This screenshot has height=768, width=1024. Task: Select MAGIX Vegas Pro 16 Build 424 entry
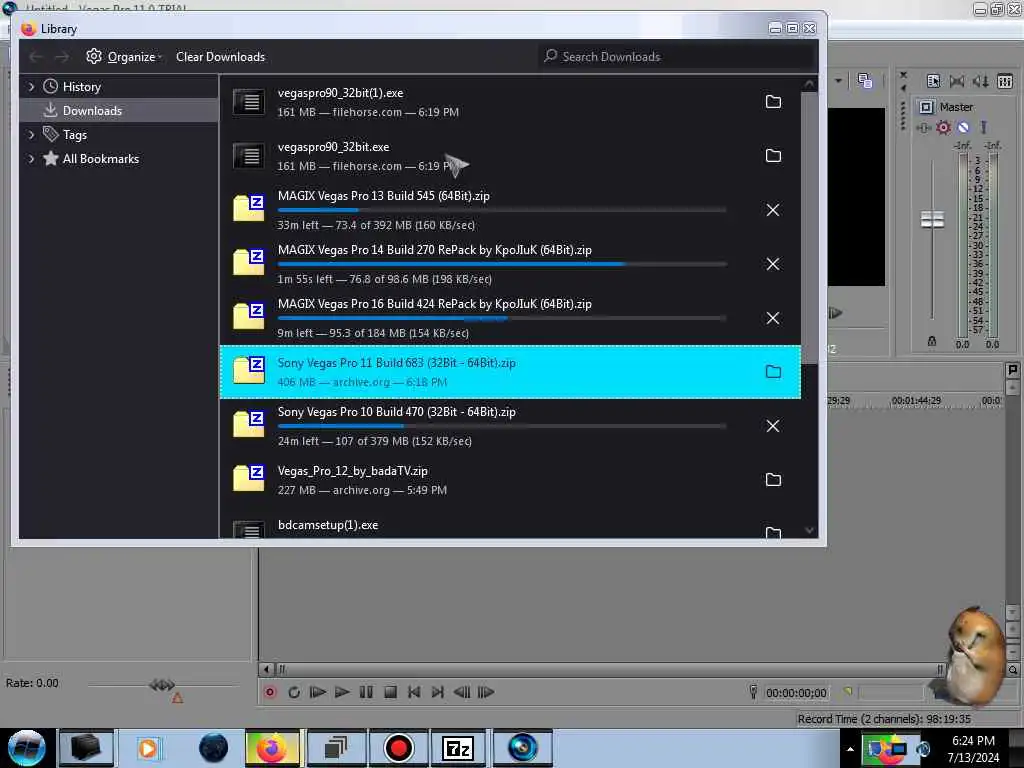pyautogui.click(x=510, y=318)
